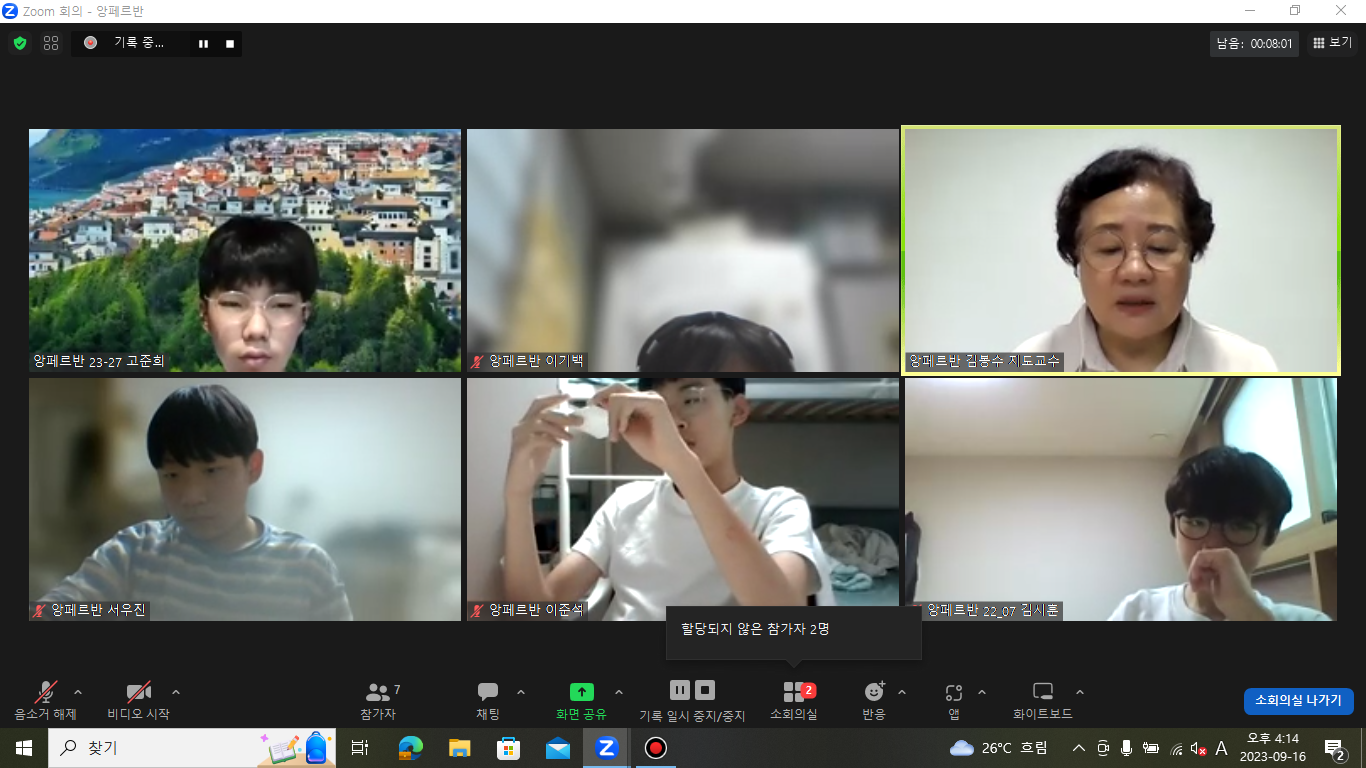Open the green meeting security shield info

pos(20,43)
